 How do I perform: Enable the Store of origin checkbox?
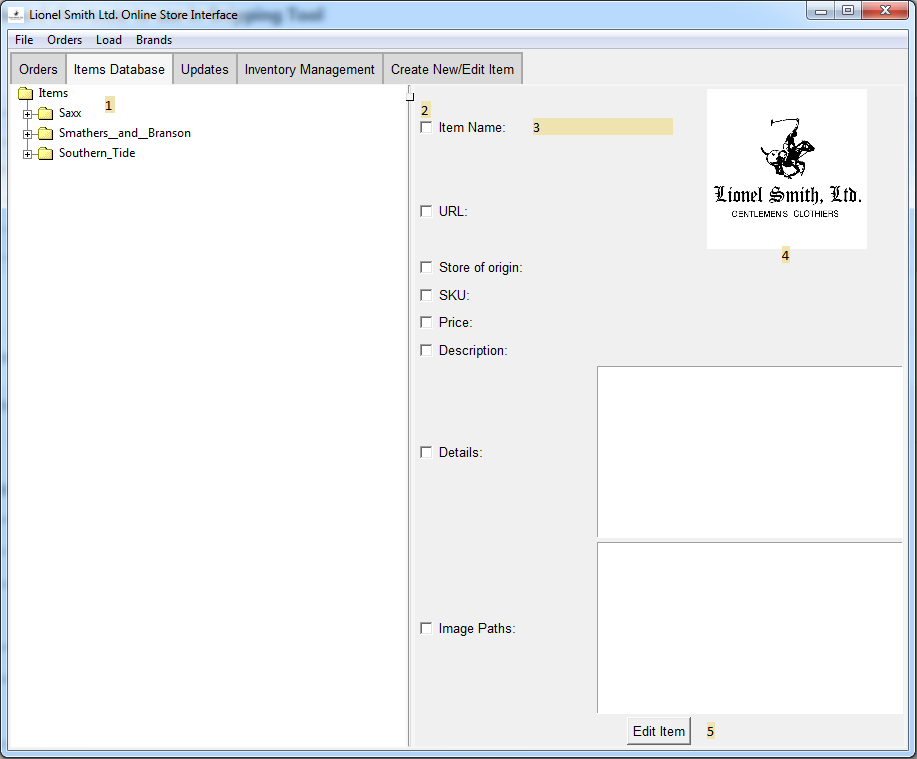point(426,267)
